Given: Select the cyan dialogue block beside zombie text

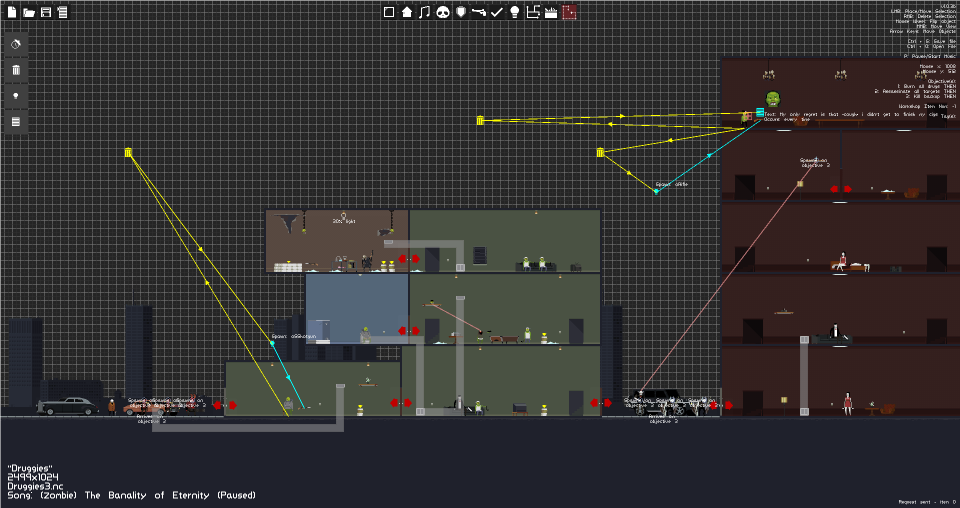Looking at the screenshot, I should pyautogui.click(x=760, y=112).
